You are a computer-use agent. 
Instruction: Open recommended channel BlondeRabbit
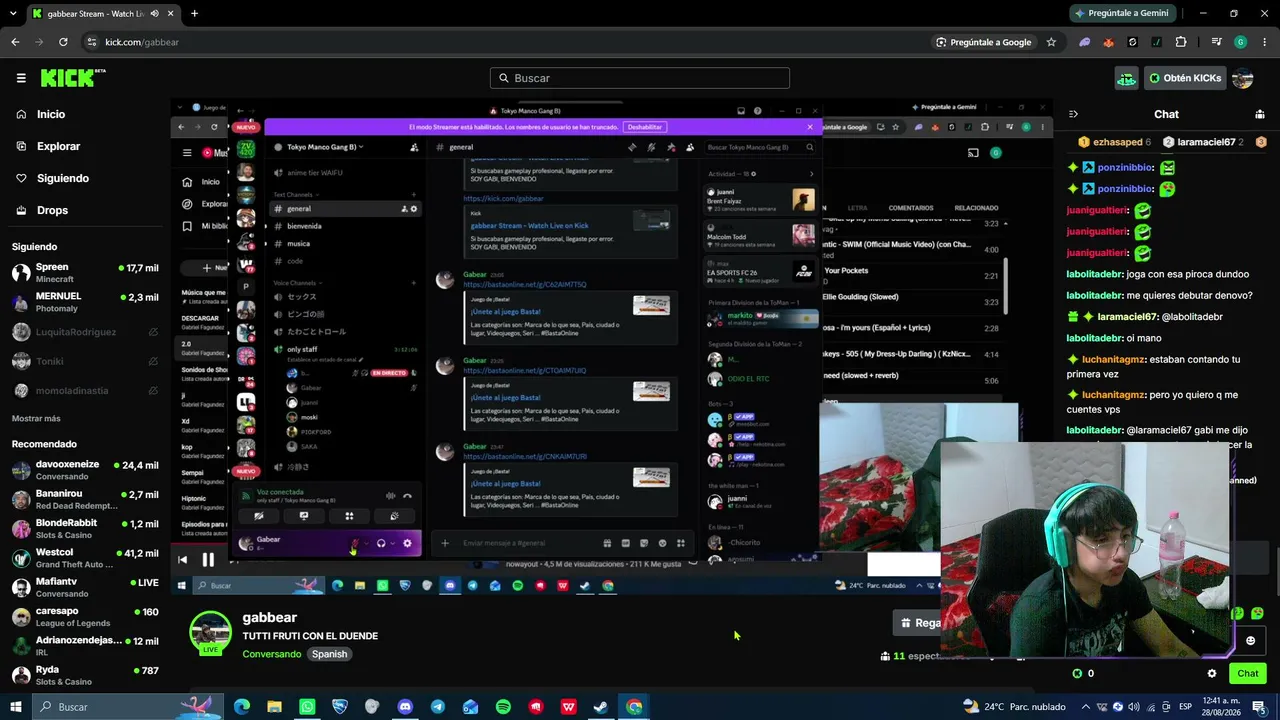point(85,528)
